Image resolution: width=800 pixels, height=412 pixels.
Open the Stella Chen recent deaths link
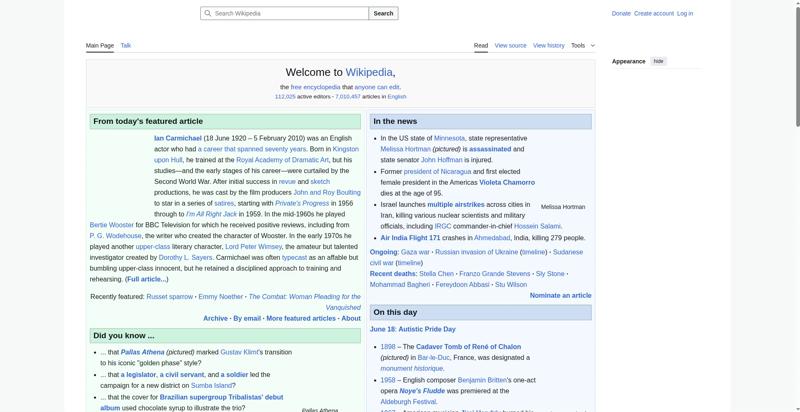(436, 274)
